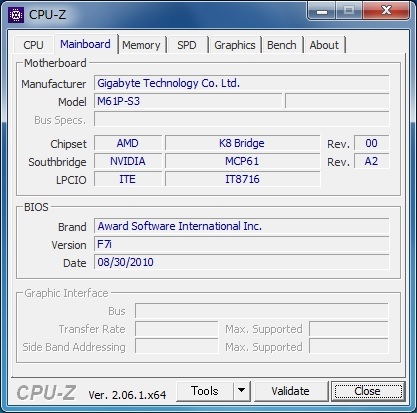Click the CPU-Z application icon in title bar
The height and width of the screenshot is (413, 417).
[x=16, y=14]
